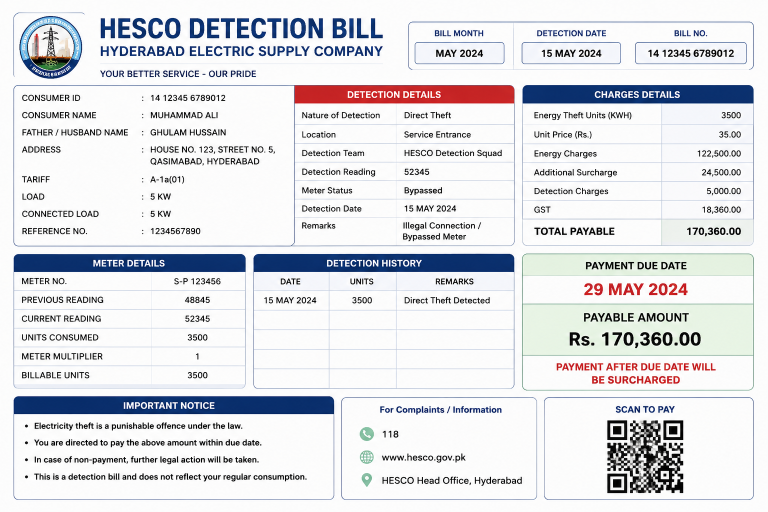Click the DATE column header in Detection History
This screenshot has height=512, width=768.
tap(290, 282)
